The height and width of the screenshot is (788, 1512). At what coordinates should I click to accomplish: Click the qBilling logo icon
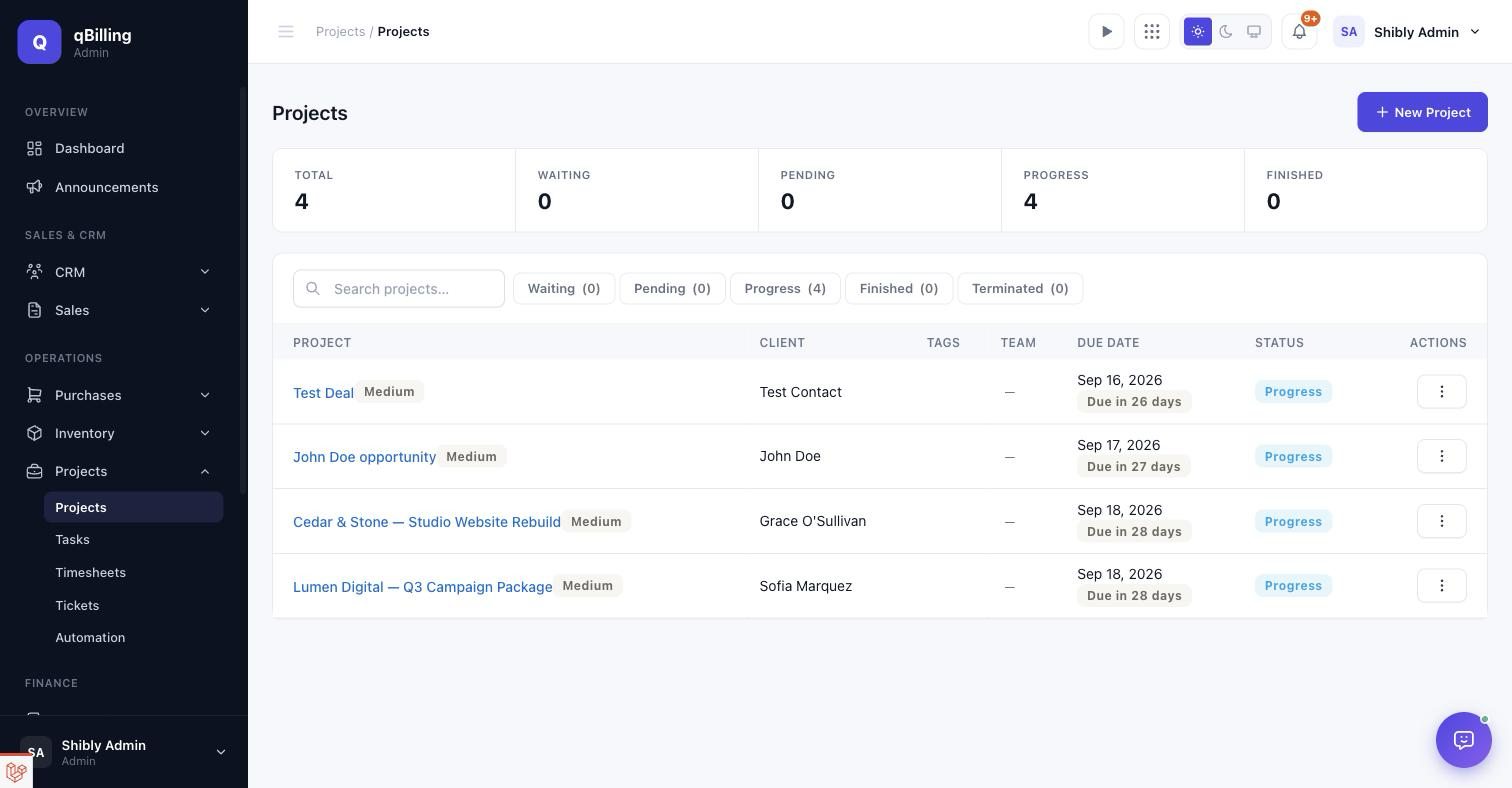tap(39, 42)
